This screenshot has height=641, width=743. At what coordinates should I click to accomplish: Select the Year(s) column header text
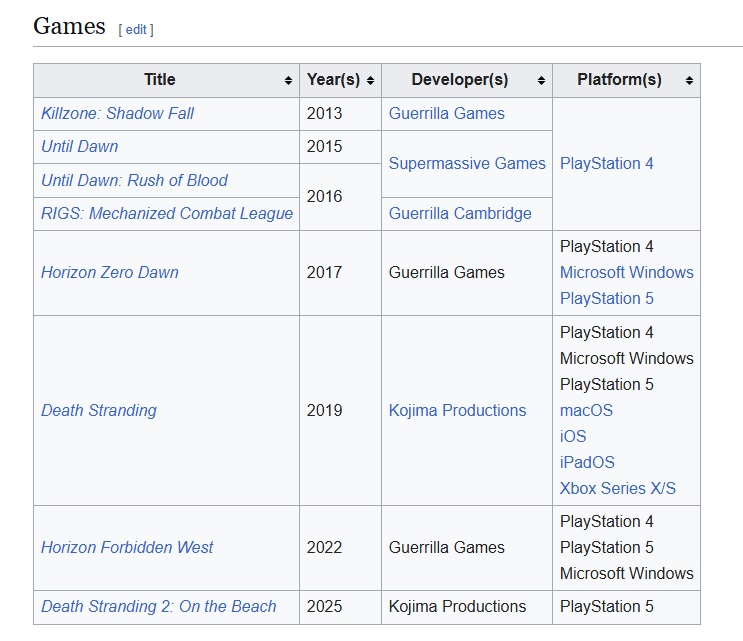(x=333, y=80)
